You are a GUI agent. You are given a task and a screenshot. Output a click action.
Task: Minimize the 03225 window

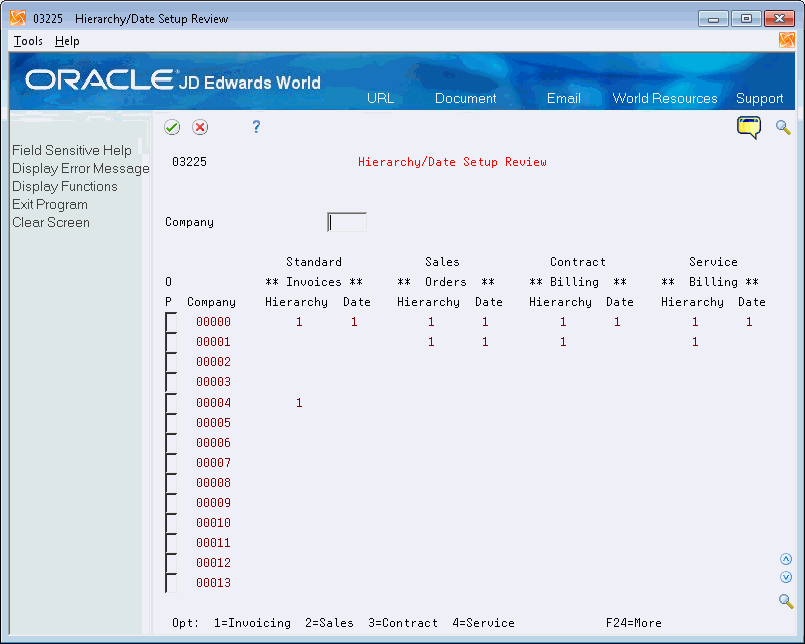(x=713, y=19)
